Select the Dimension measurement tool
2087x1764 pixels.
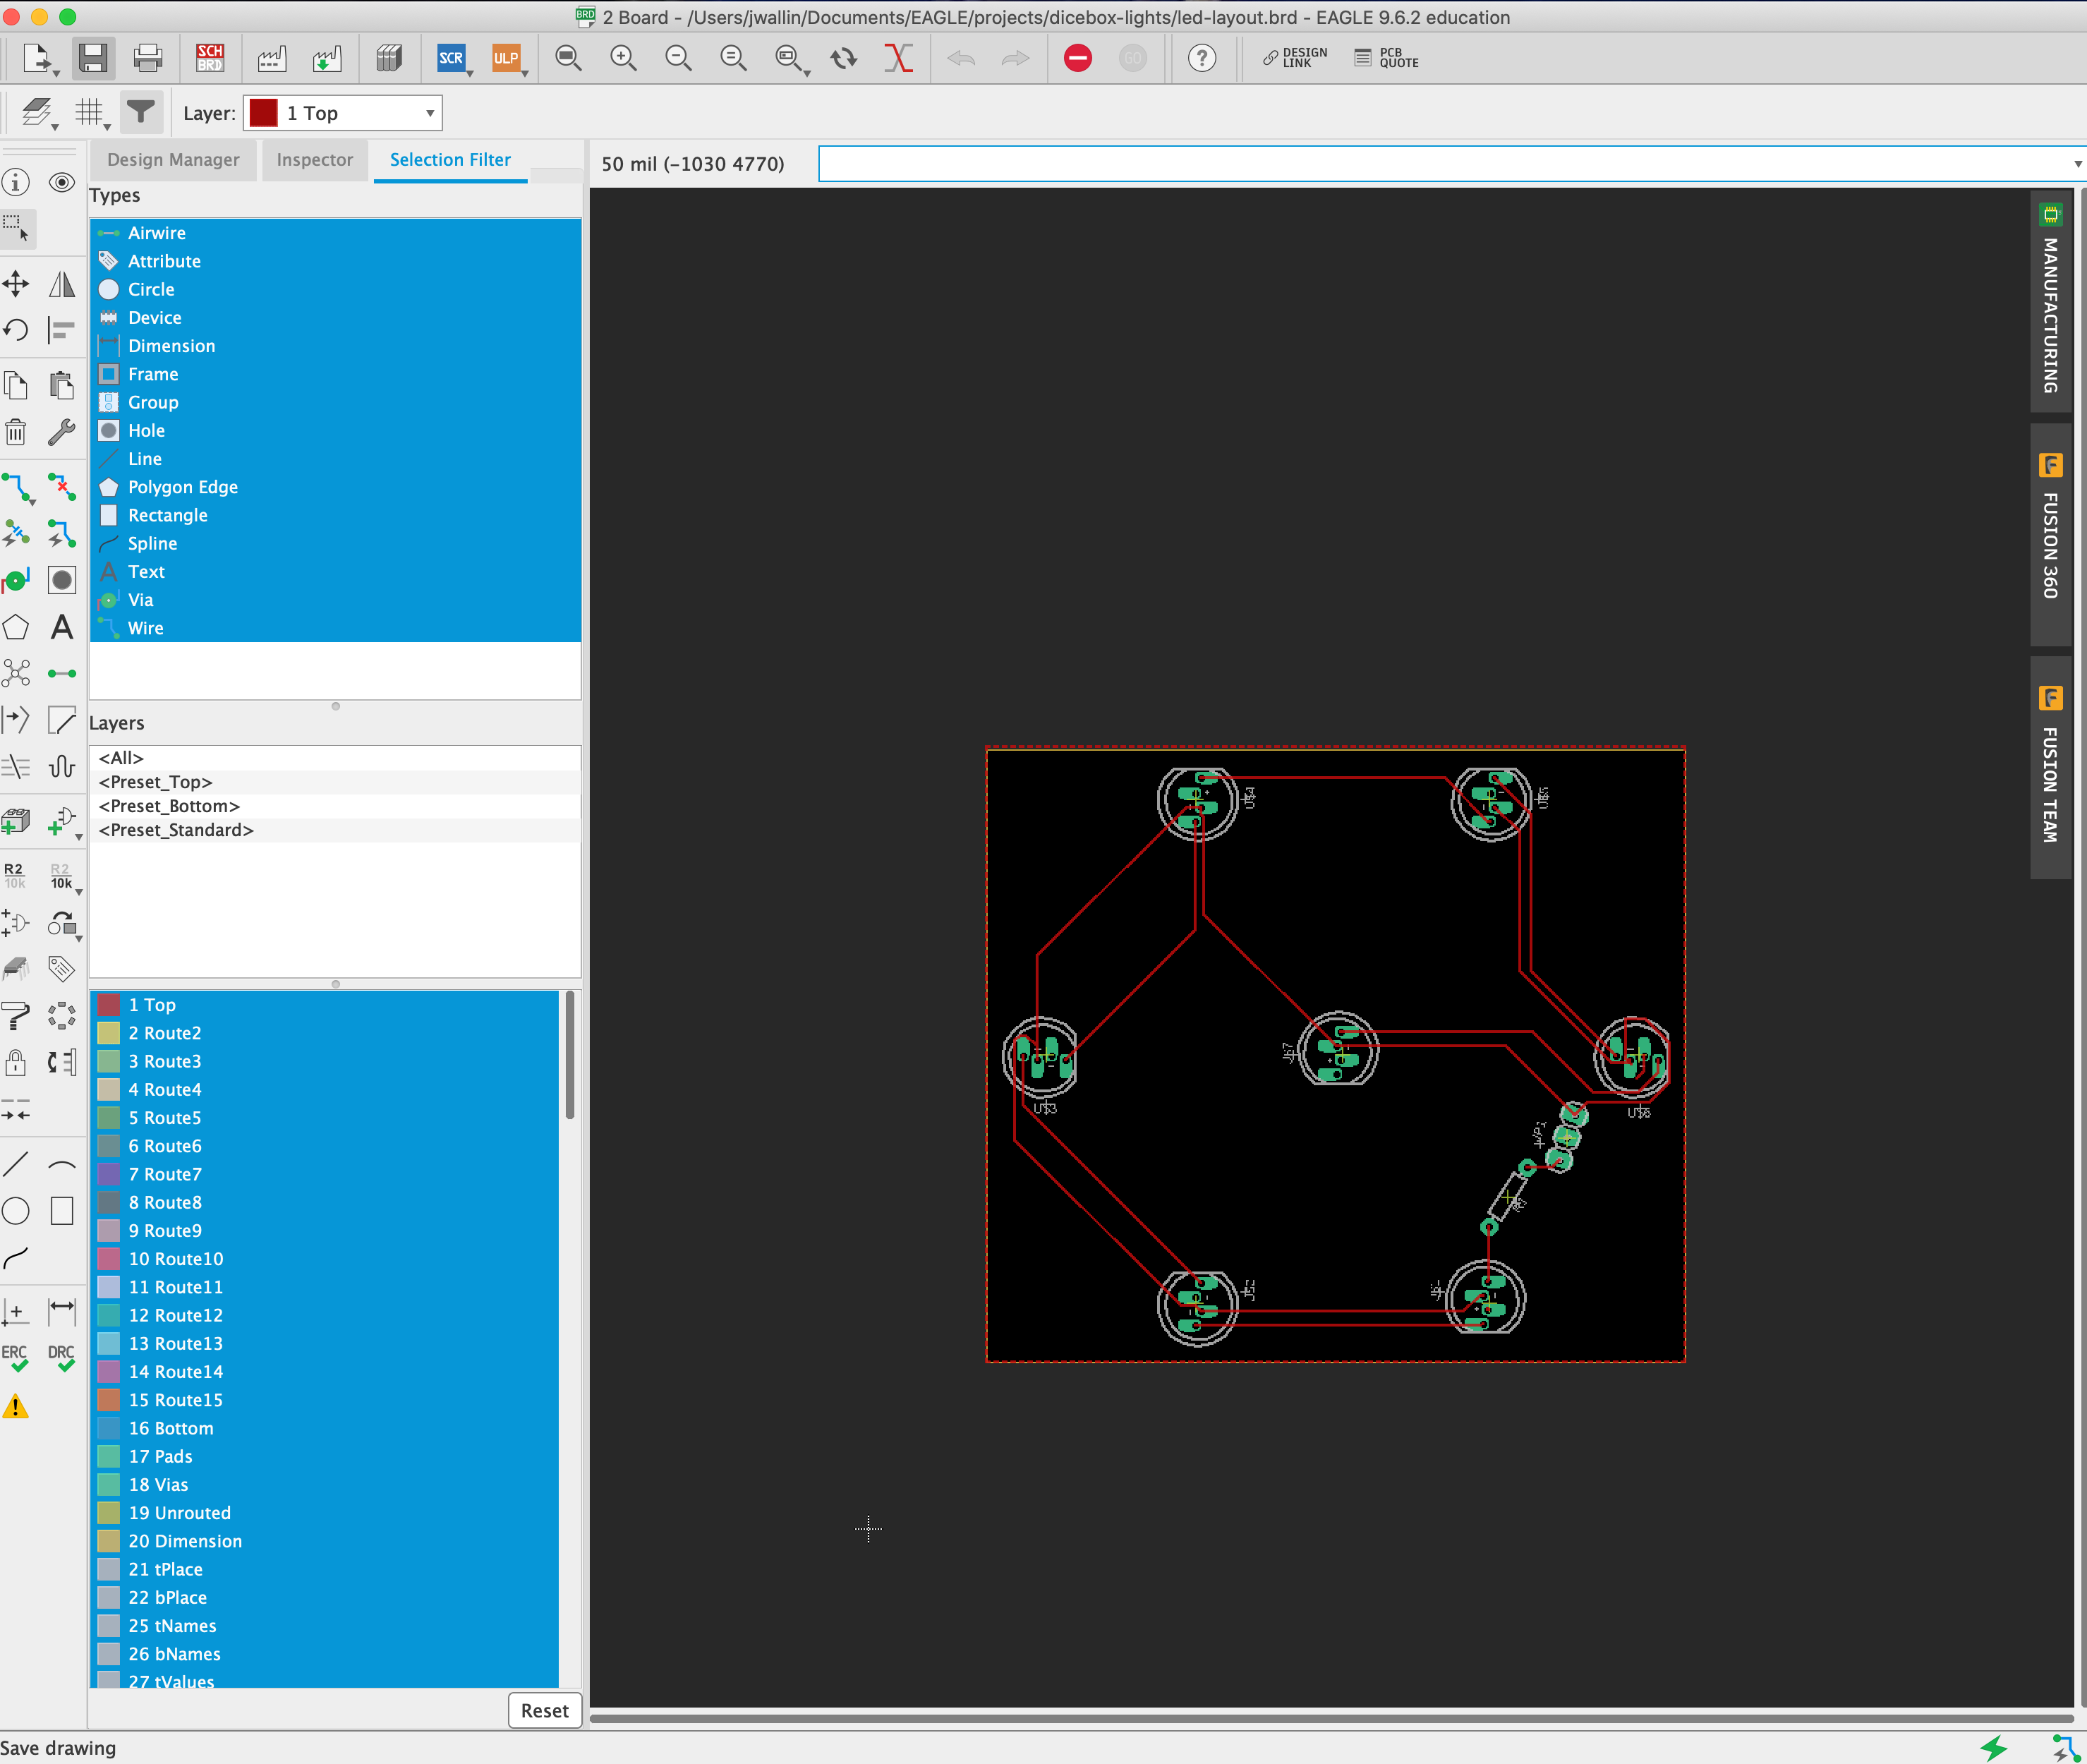[x=62, y=1310]
